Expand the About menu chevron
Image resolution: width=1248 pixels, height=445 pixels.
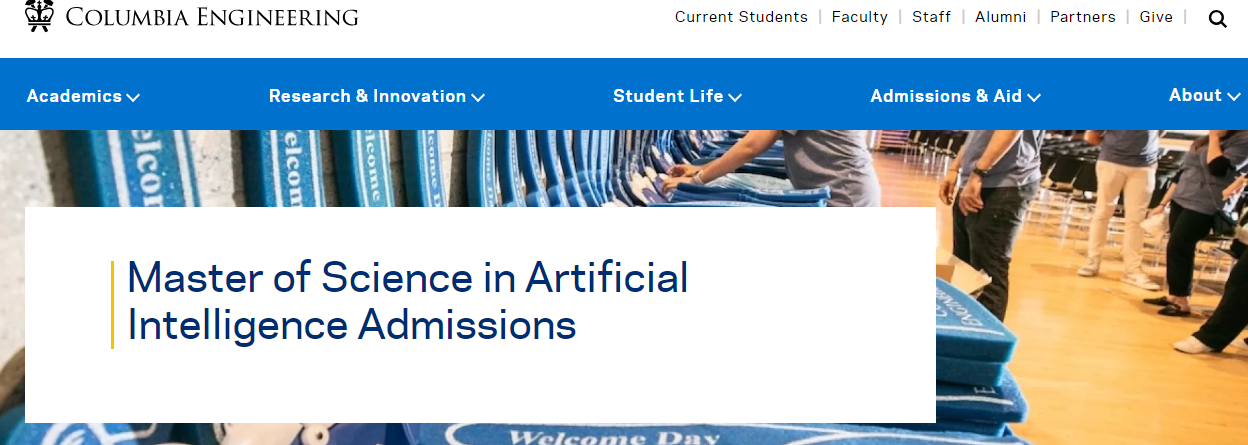[1234, 96]
